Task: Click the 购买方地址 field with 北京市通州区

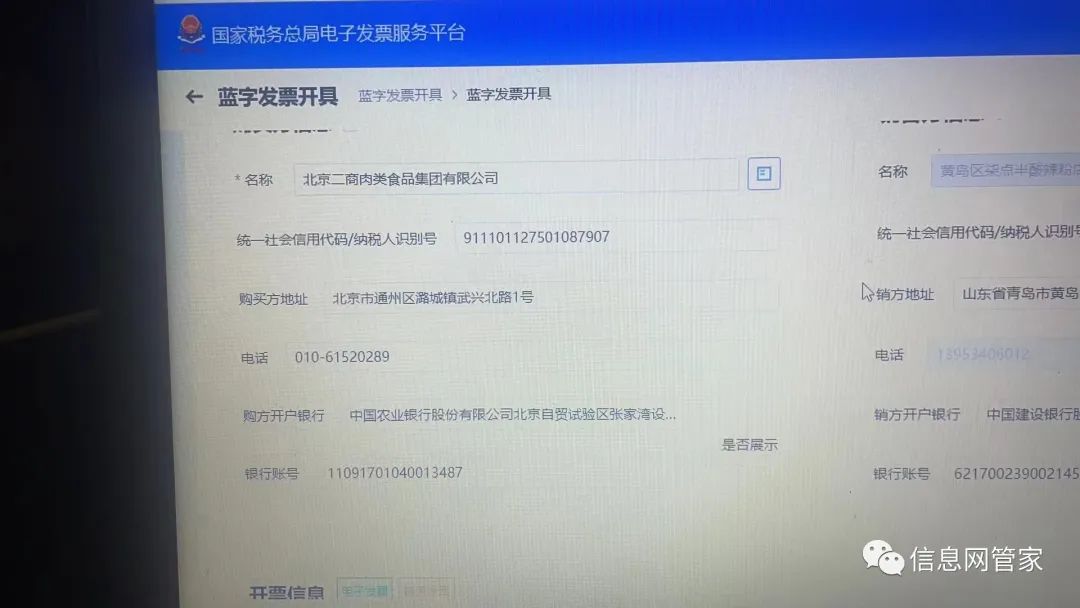Action: pyautogui.click(x=552, y=297)
